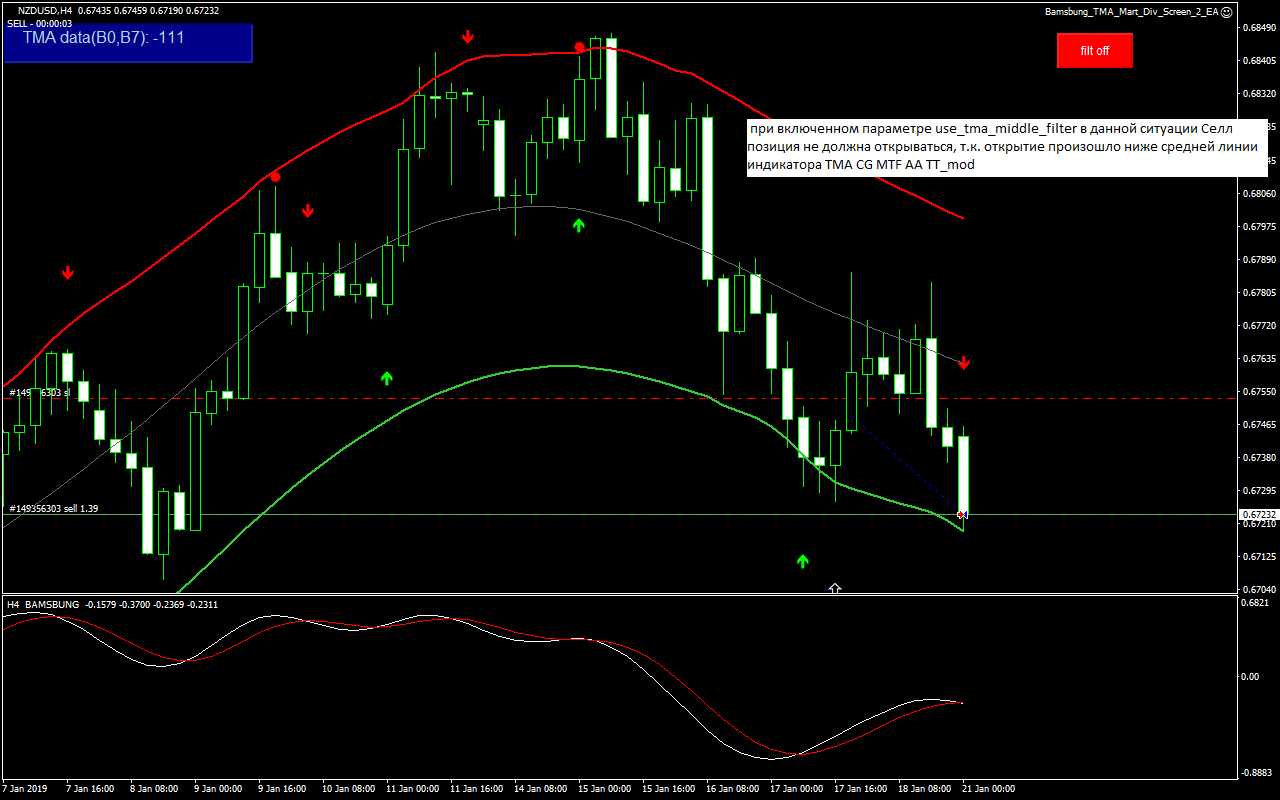Click the 0.67380 price scale value
Screen dimensions: 1280x800
(1258, 458)
